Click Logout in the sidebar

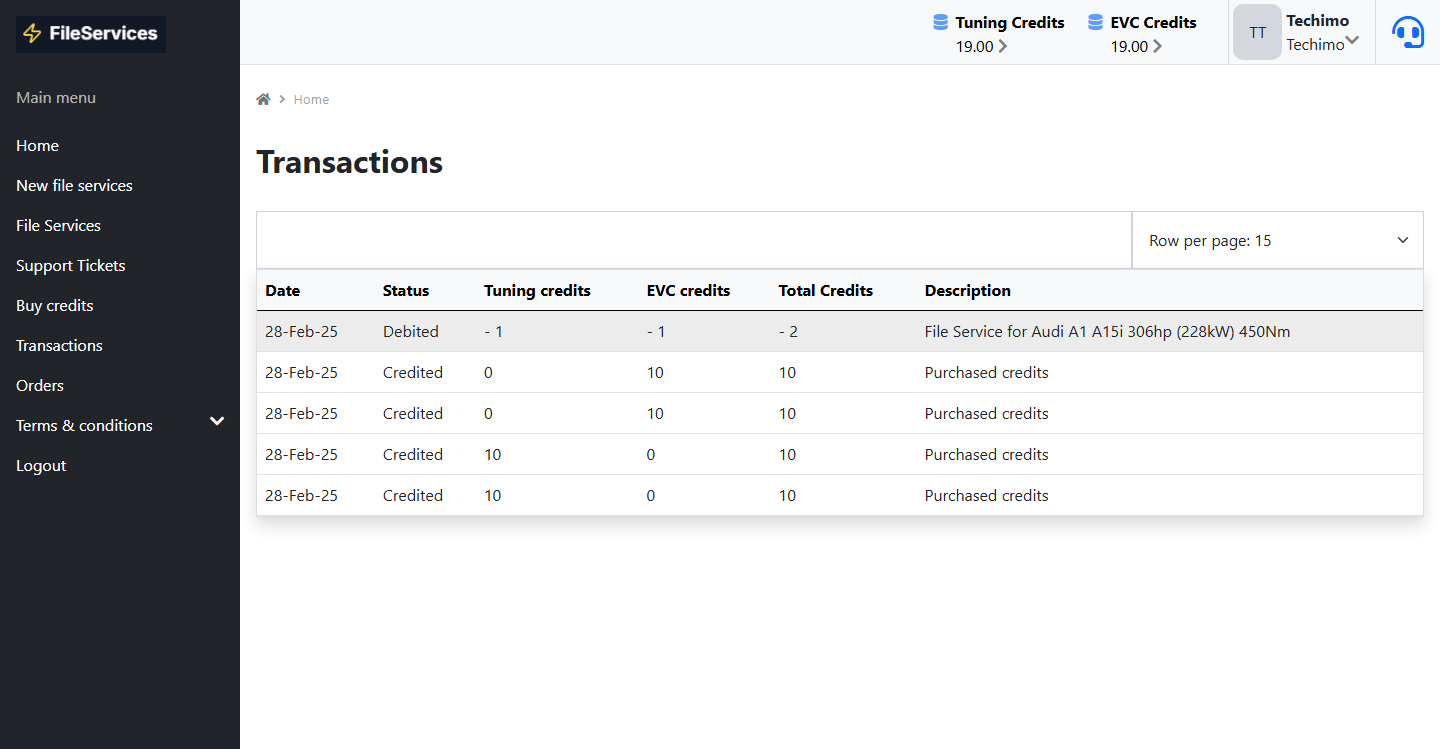coord(40,465)
